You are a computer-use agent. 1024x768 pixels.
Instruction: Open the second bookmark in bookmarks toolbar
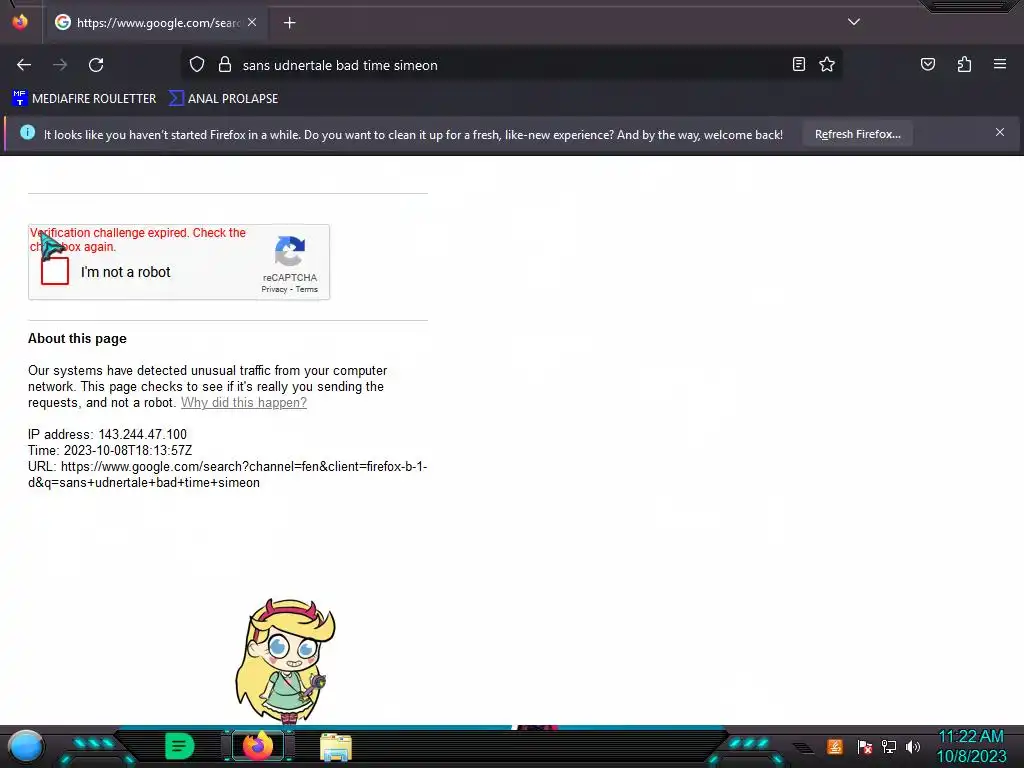[x=223, y=99]
